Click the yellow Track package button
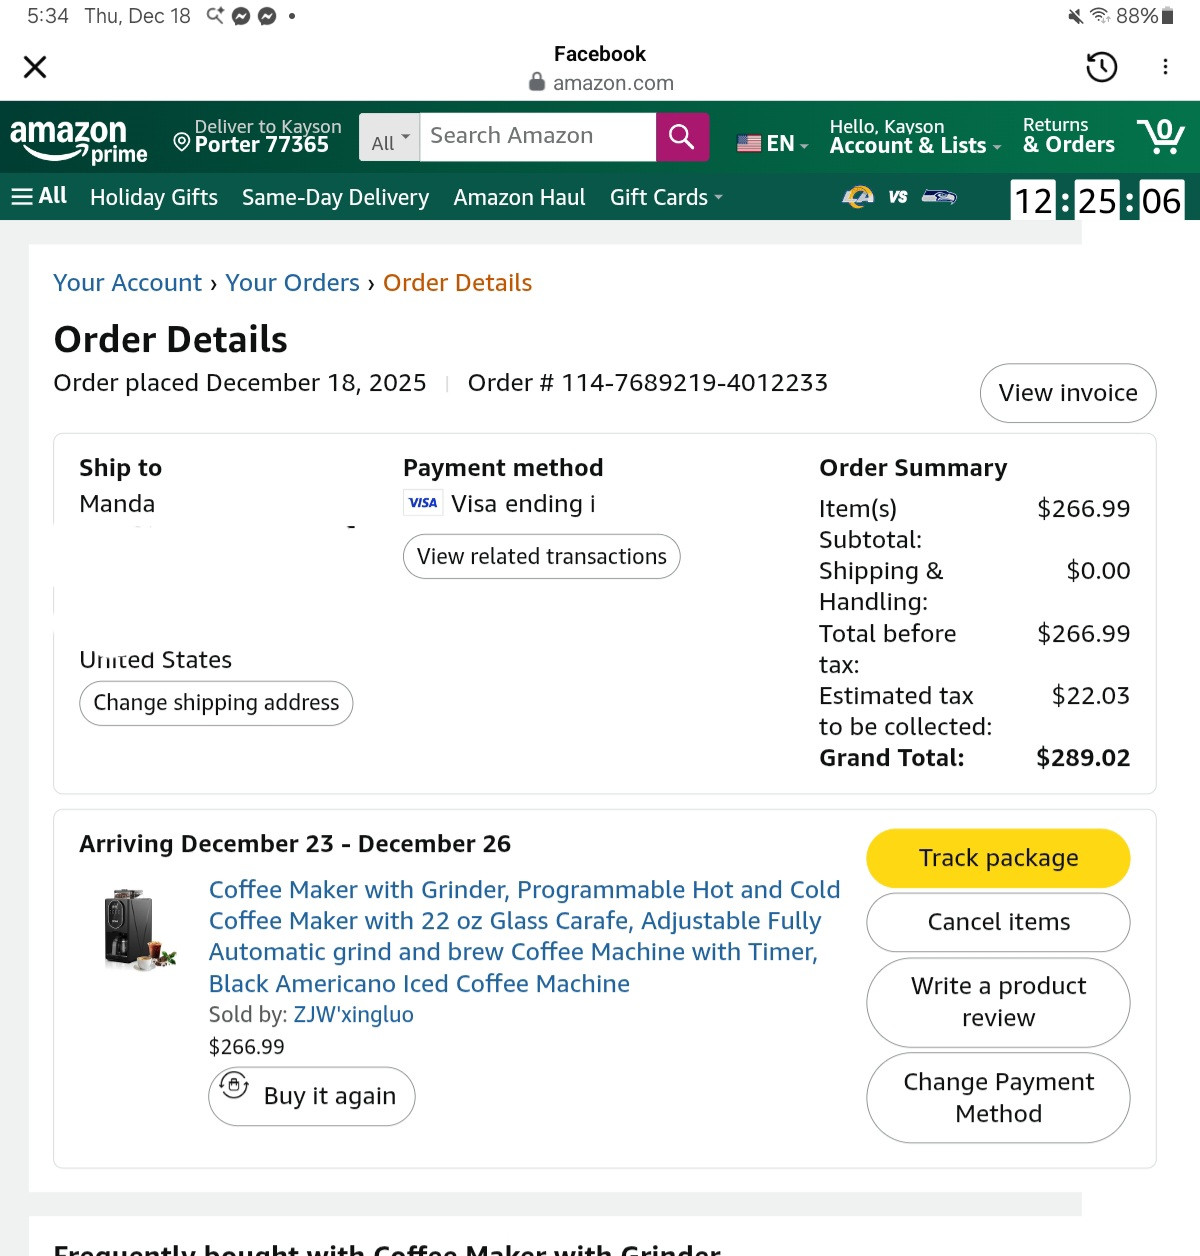The image size is (1200, 1256). point(998,858)
